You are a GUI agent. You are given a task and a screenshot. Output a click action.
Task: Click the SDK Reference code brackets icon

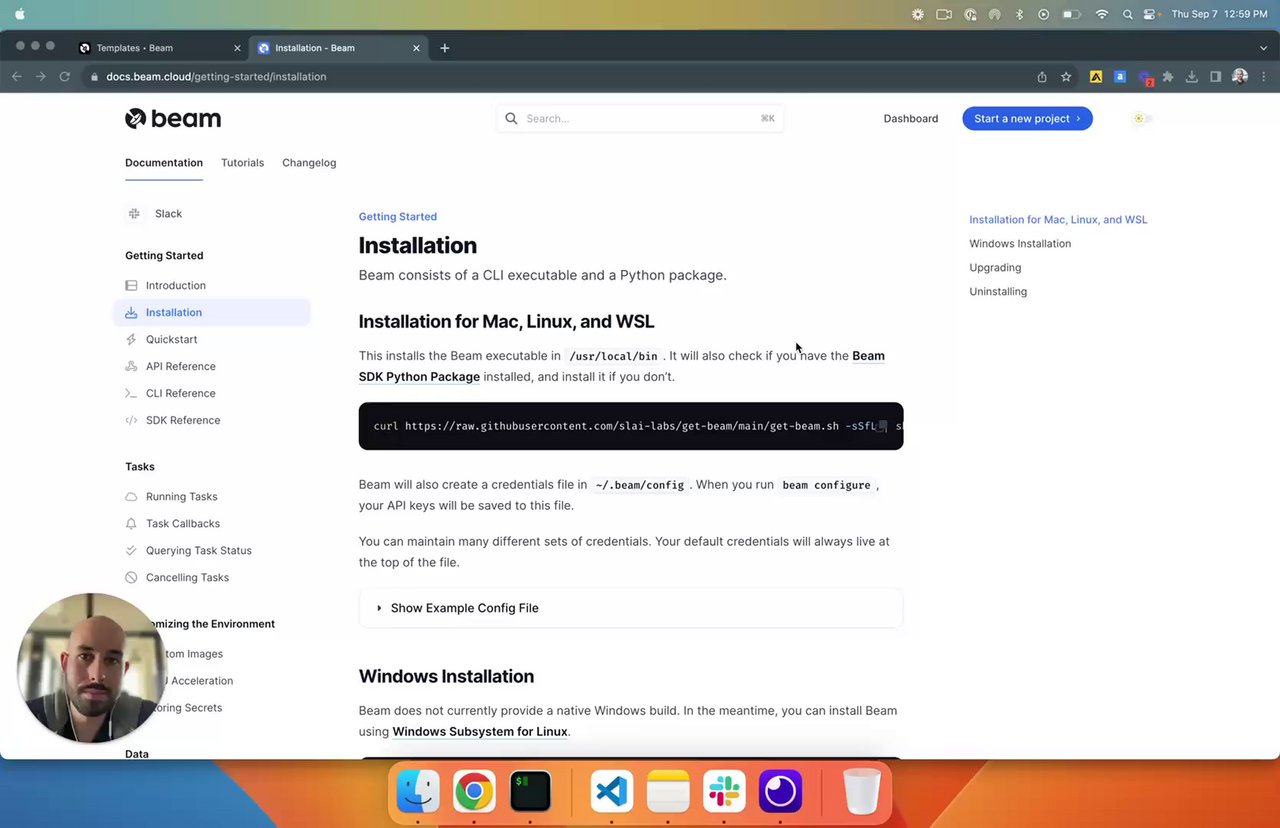(x=131, y=420)
